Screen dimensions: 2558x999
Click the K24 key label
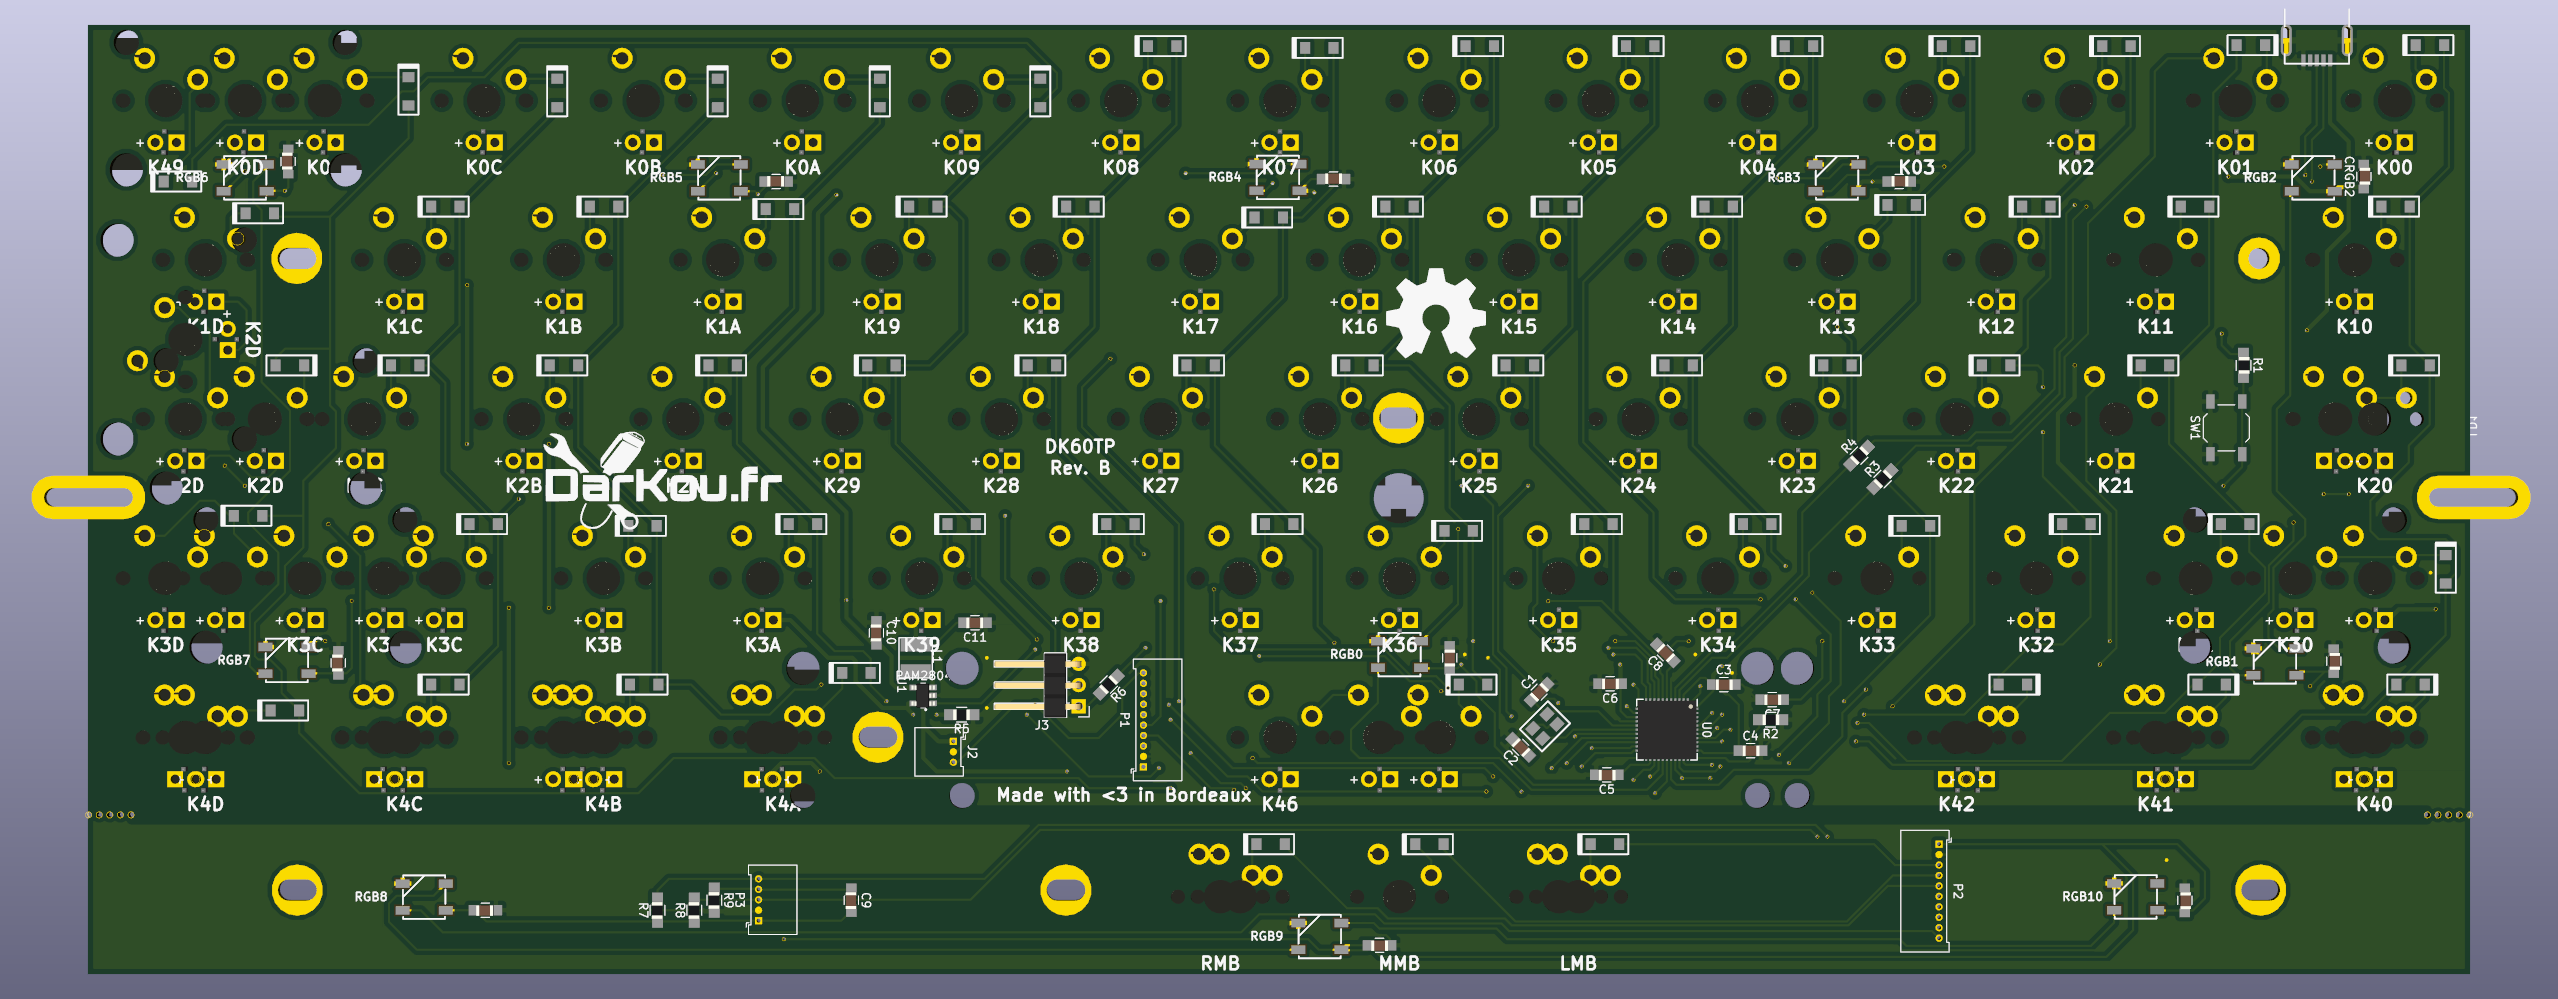click(x=1638, y=485)
